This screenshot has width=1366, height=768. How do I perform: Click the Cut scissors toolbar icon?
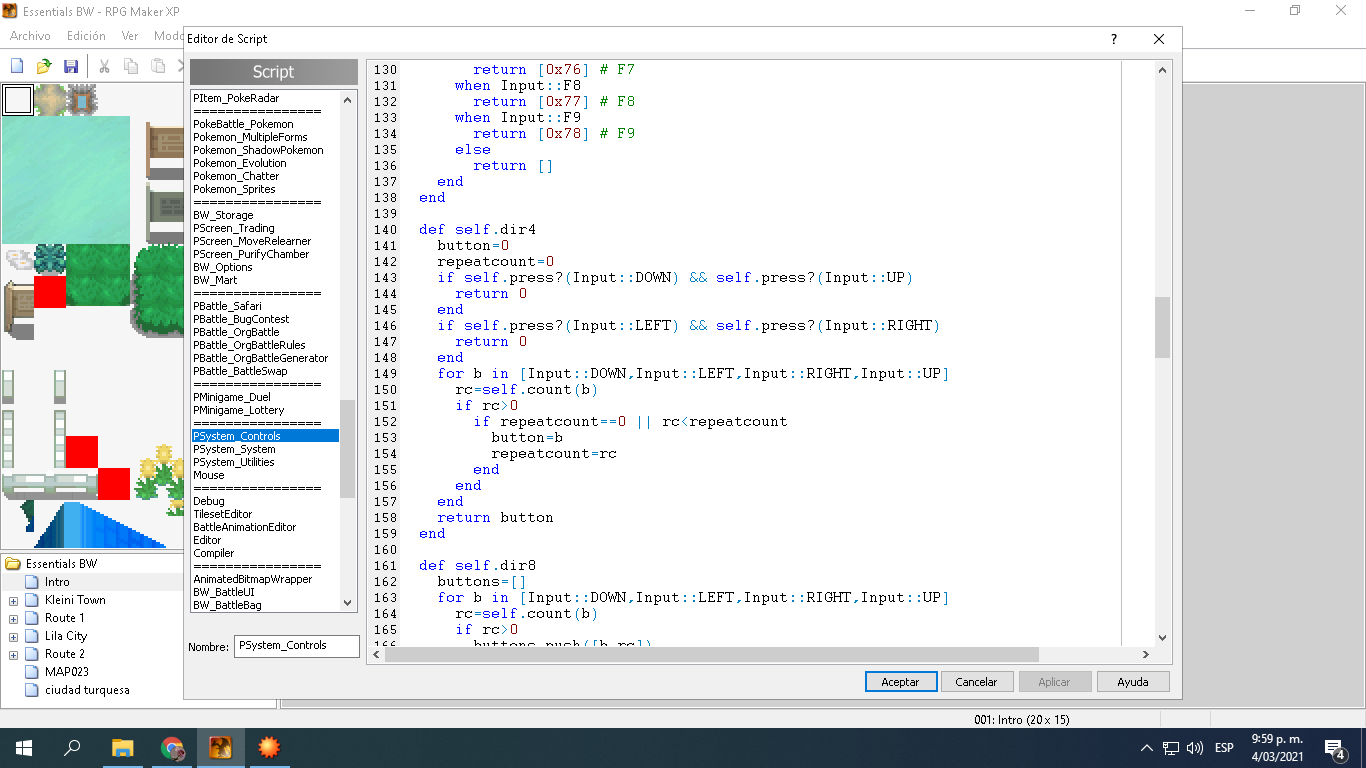click(x=103, y=66)
